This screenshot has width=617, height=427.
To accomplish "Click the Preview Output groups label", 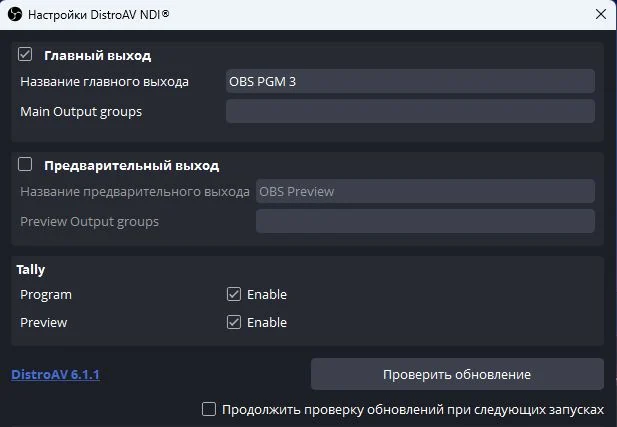I will [x=89, y=222].
